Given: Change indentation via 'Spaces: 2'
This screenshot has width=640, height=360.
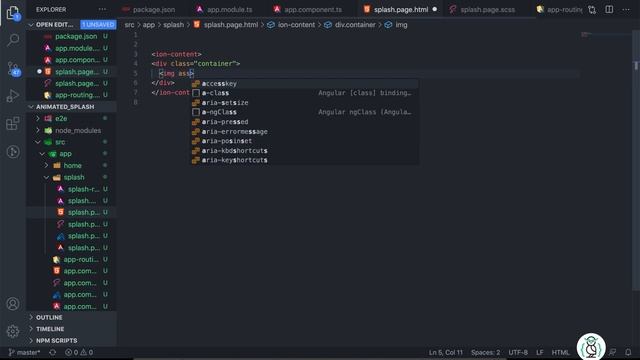Looking at the screenshot, I should tap(485, 352).
